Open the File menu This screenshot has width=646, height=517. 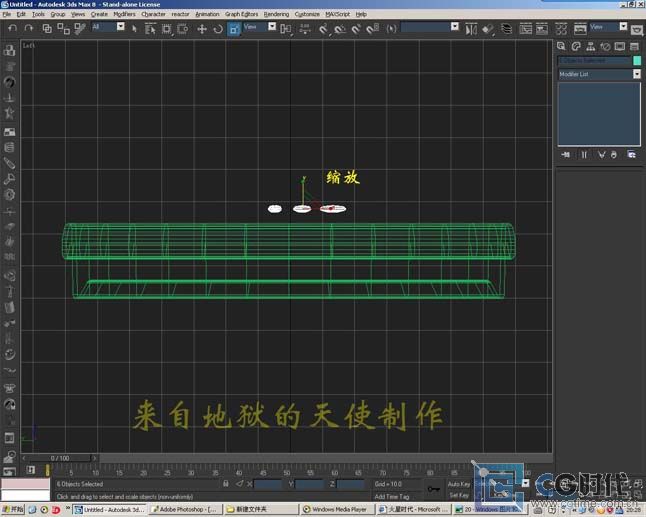[x=7, y=14]
